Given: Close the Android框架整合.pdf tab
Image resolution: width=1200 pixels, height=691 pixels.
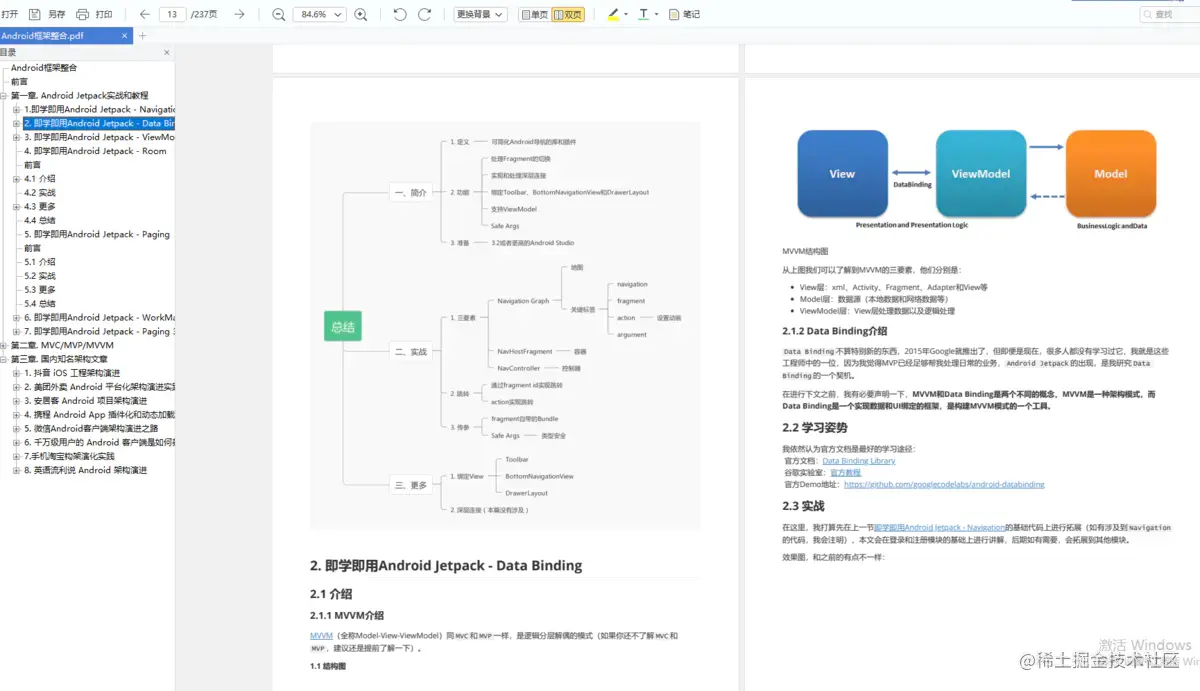Looking at the screenshot, I should tap(125, 36).
